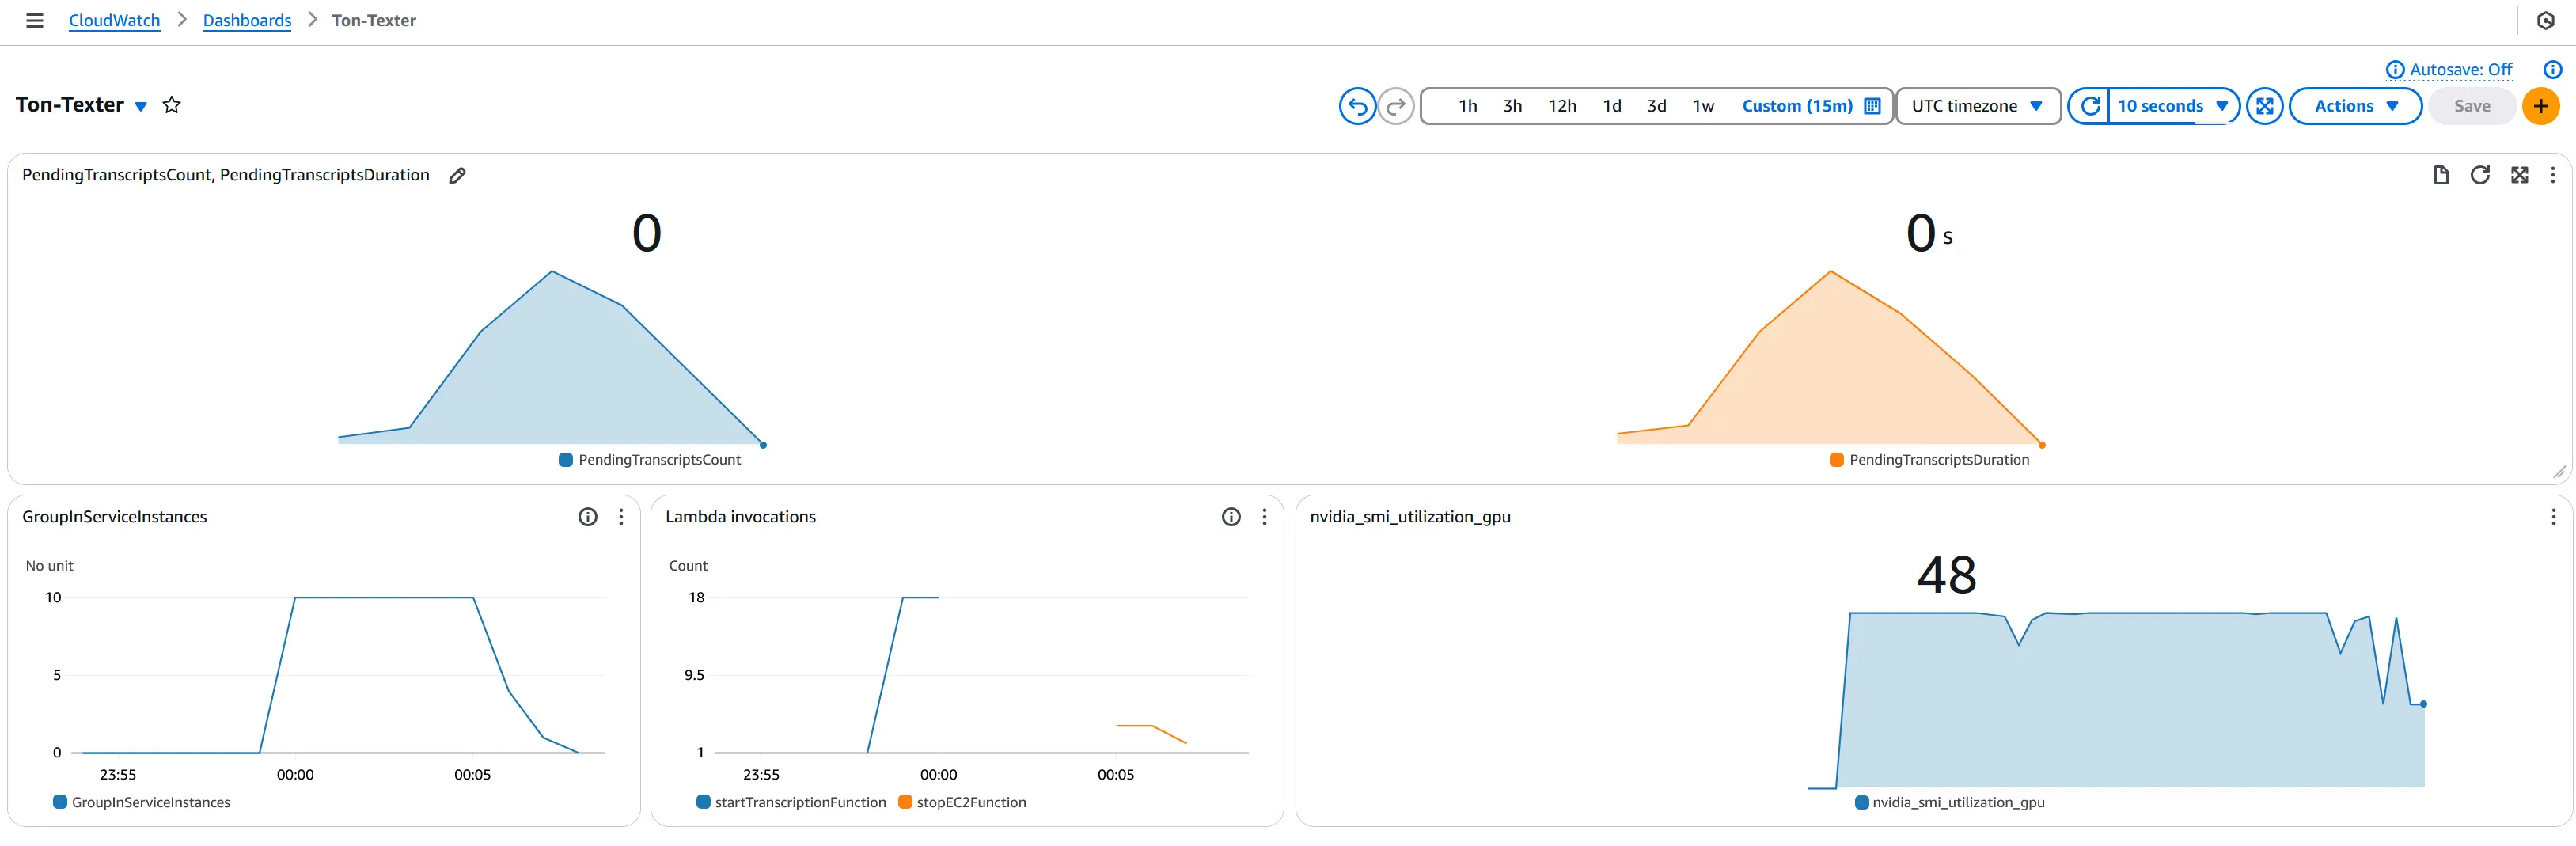Toggle the stopEC2Function legend series
This screenshot has width=2576, height=846.
(962, 802)
